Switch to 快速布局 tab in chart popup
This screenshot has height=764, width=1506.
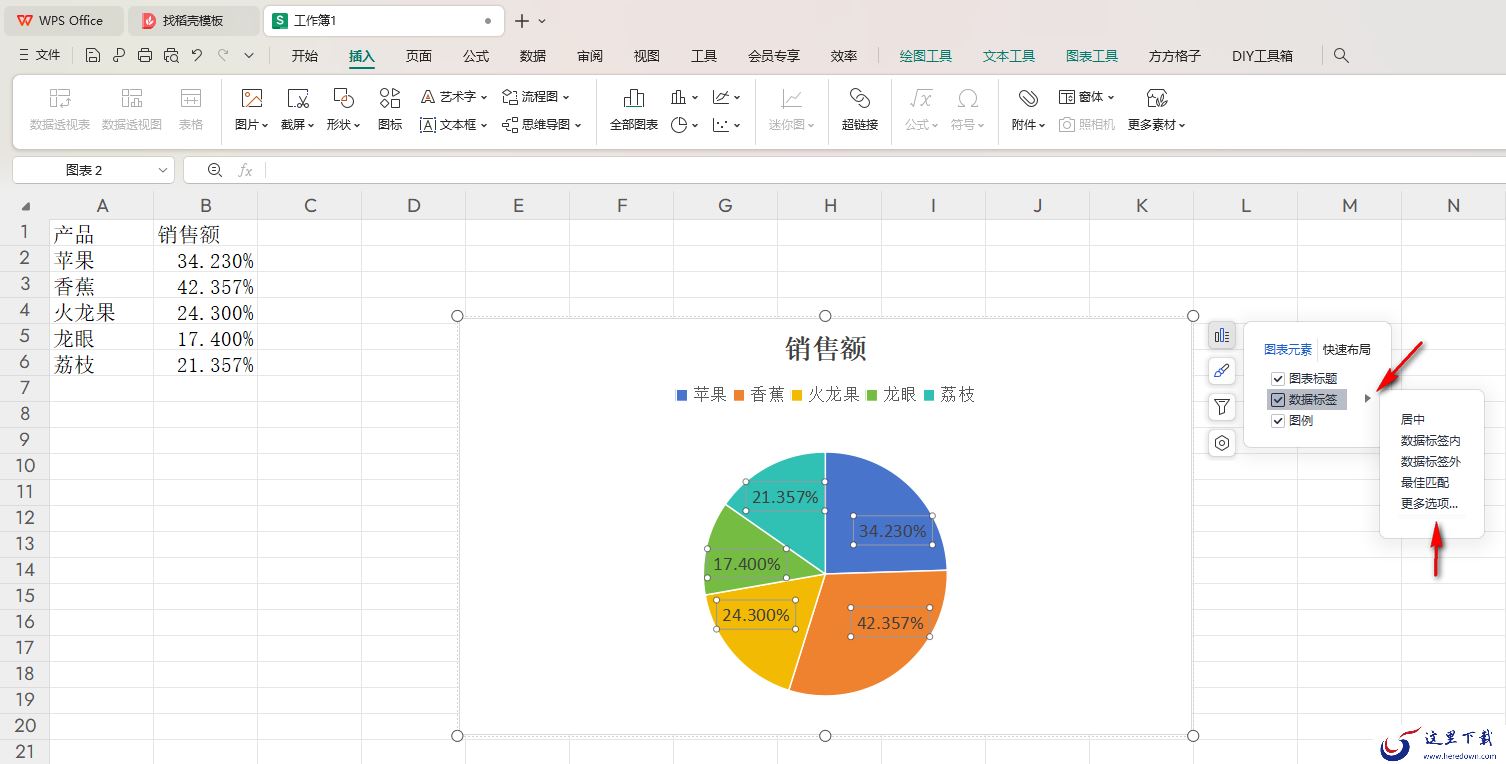click(1346, 350)
